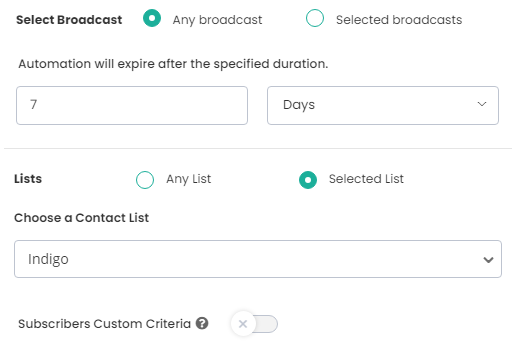Enable the Subscribers Custom Criteria toggle
The height and width of the screenshot is (361, 518).
pos(254,324)
